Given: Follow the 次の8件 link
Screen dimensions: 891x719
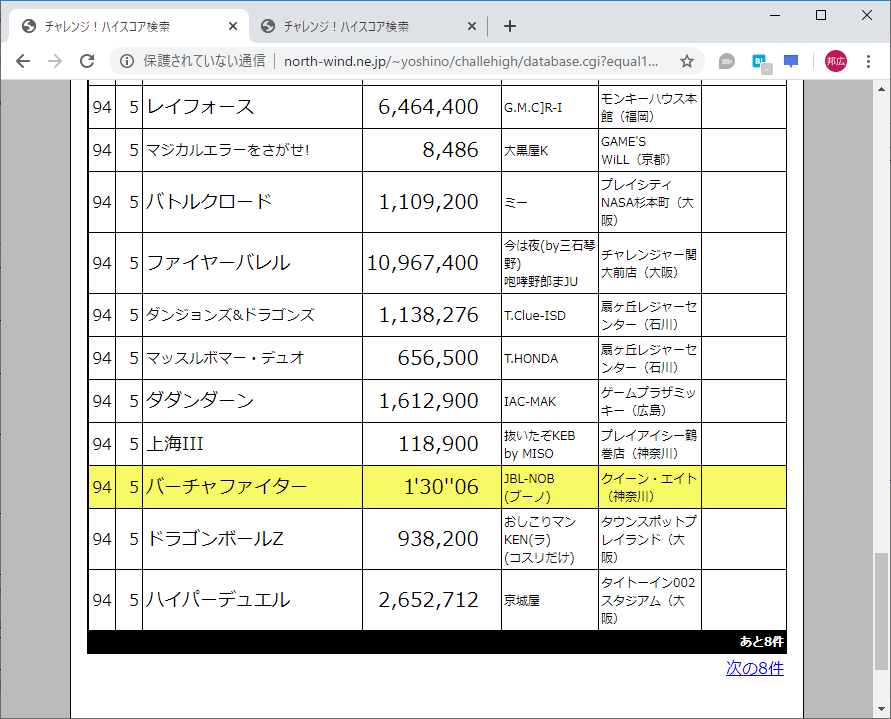Looking at the screenshot, I should tap(755, 668).
